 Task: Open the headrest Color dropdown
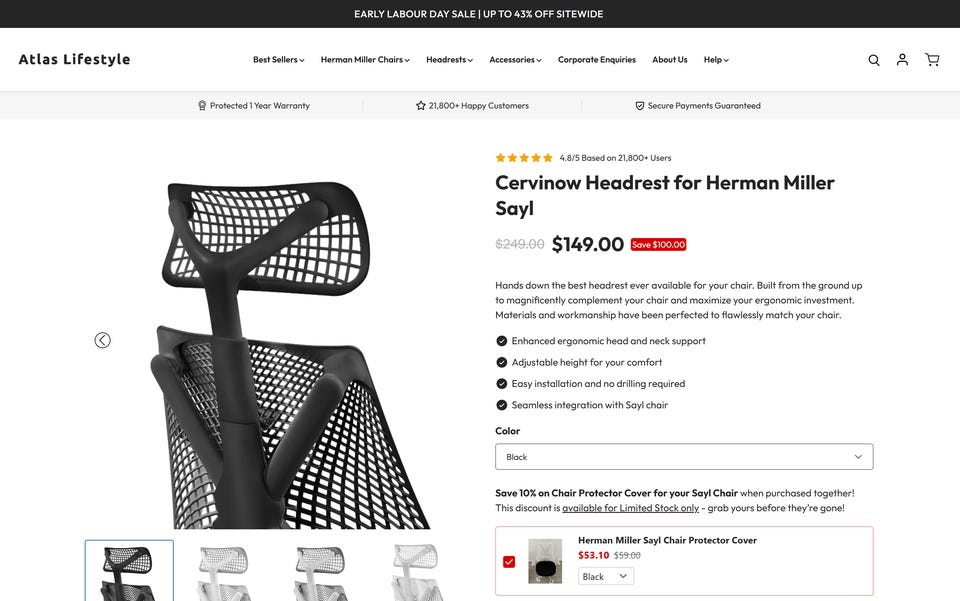click(684, 457)
